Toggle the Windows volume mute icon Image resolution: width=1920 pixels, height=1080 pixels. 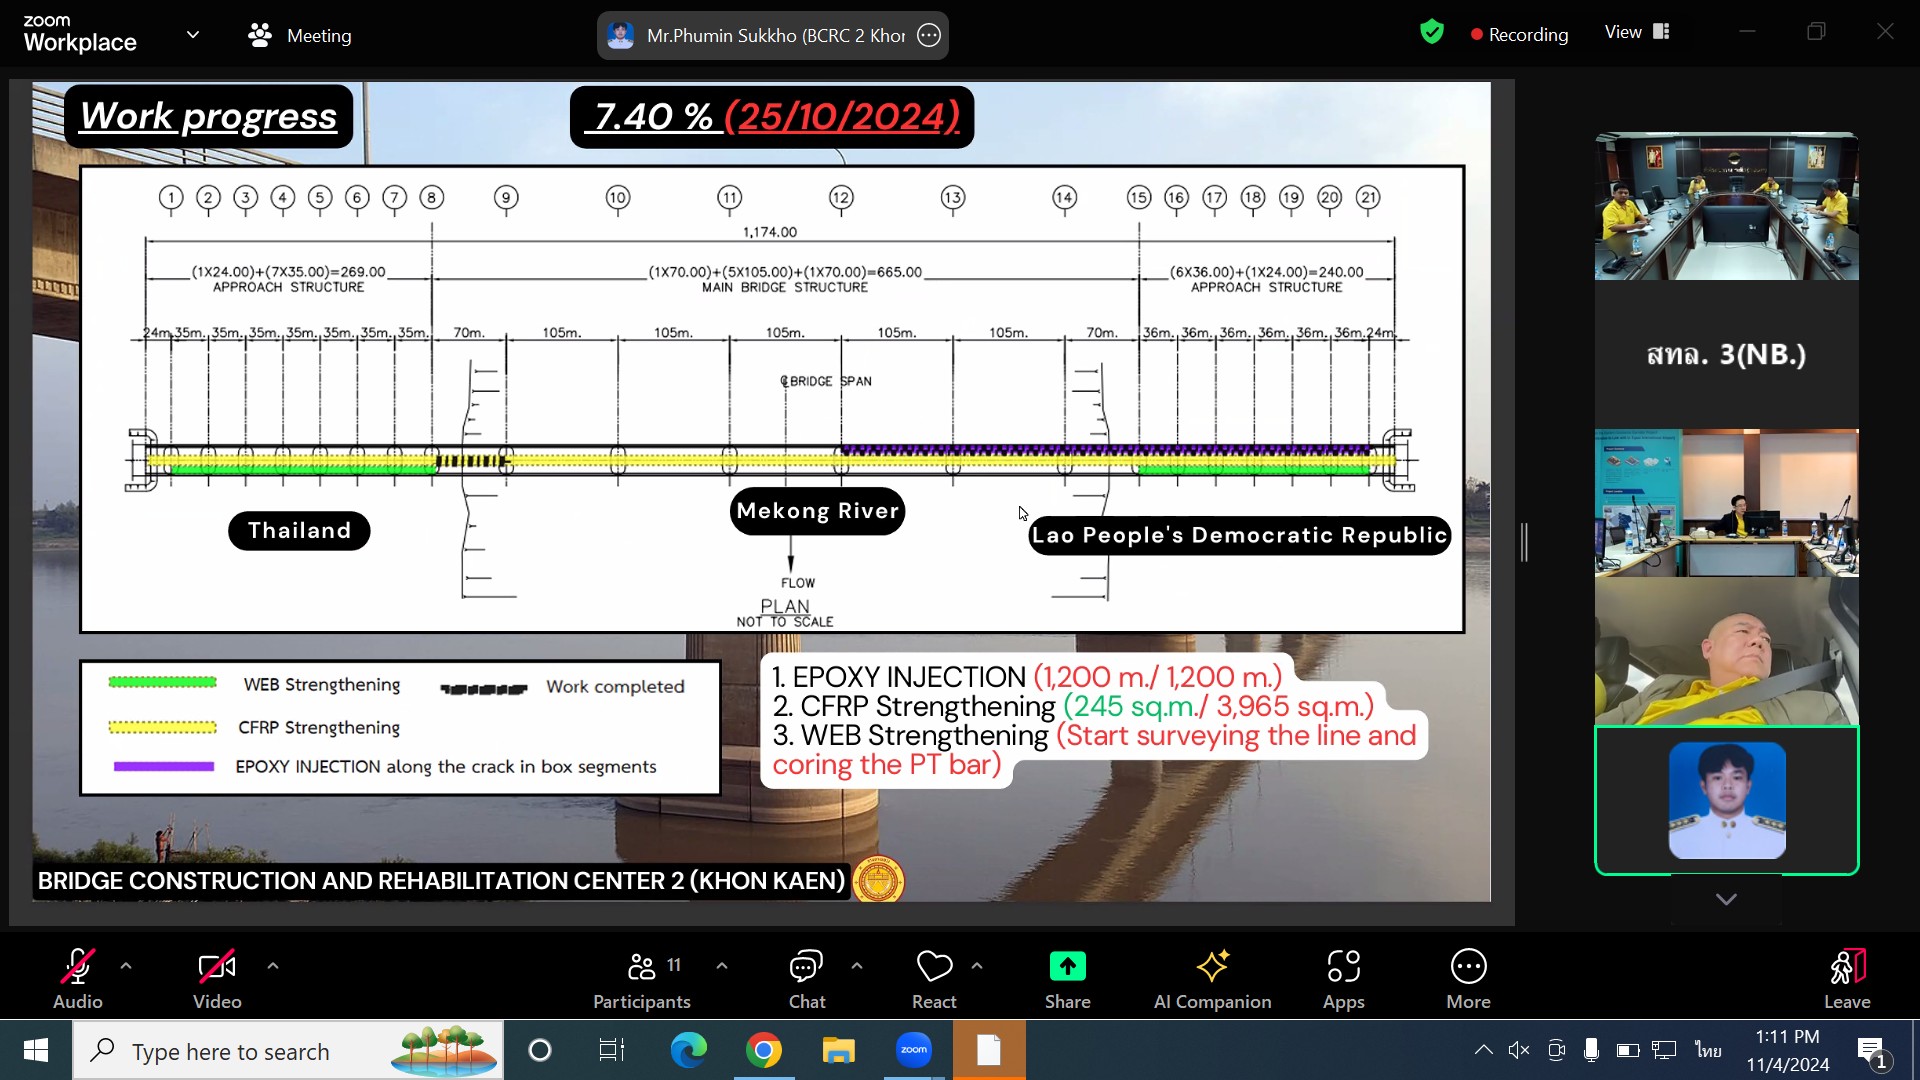[1519, 1050]
